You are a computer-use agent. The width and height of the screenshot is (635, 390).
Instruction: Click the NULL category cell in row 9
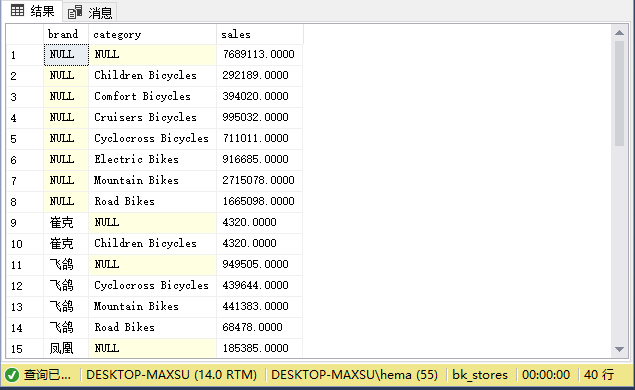[152, 223]
